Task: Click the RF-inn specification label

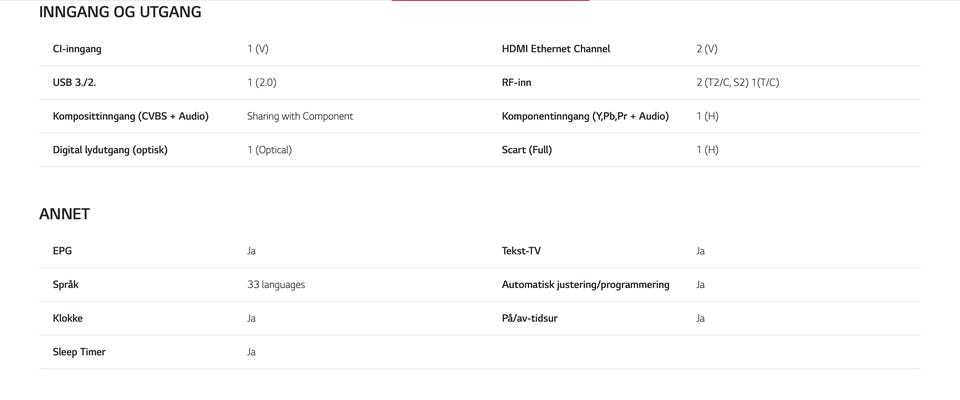Action: coord(516,83)
